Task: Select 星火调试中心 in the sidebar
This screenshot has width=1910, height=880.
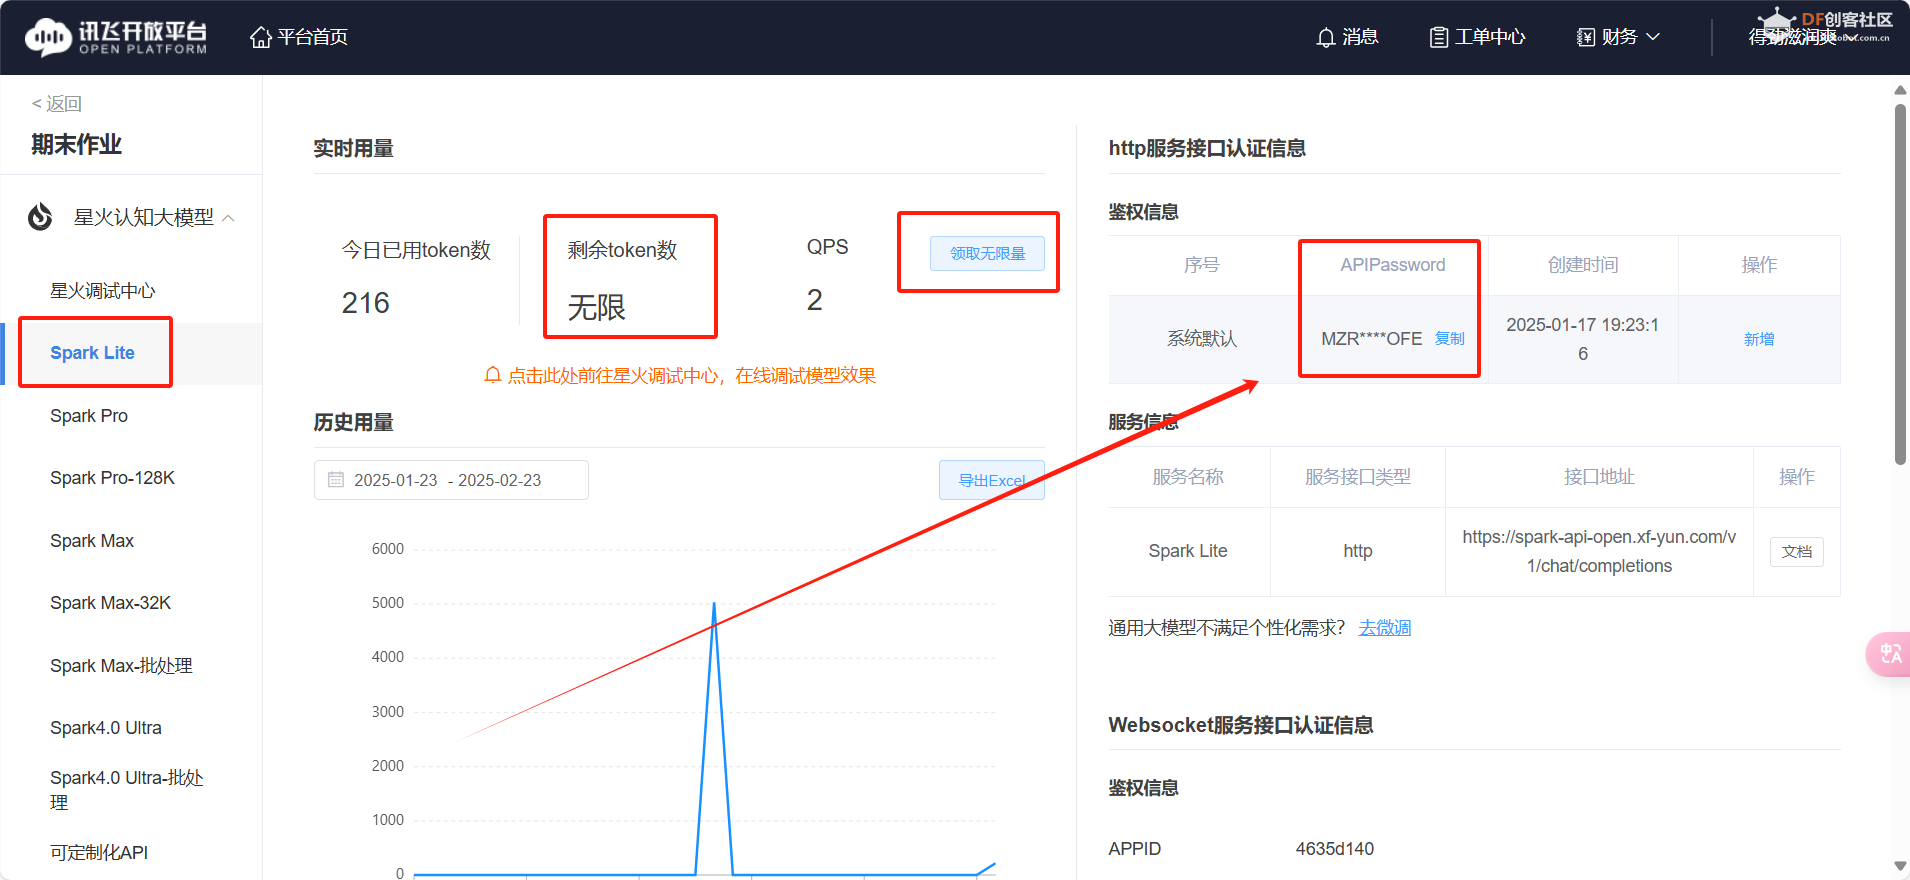Action: 103,291
